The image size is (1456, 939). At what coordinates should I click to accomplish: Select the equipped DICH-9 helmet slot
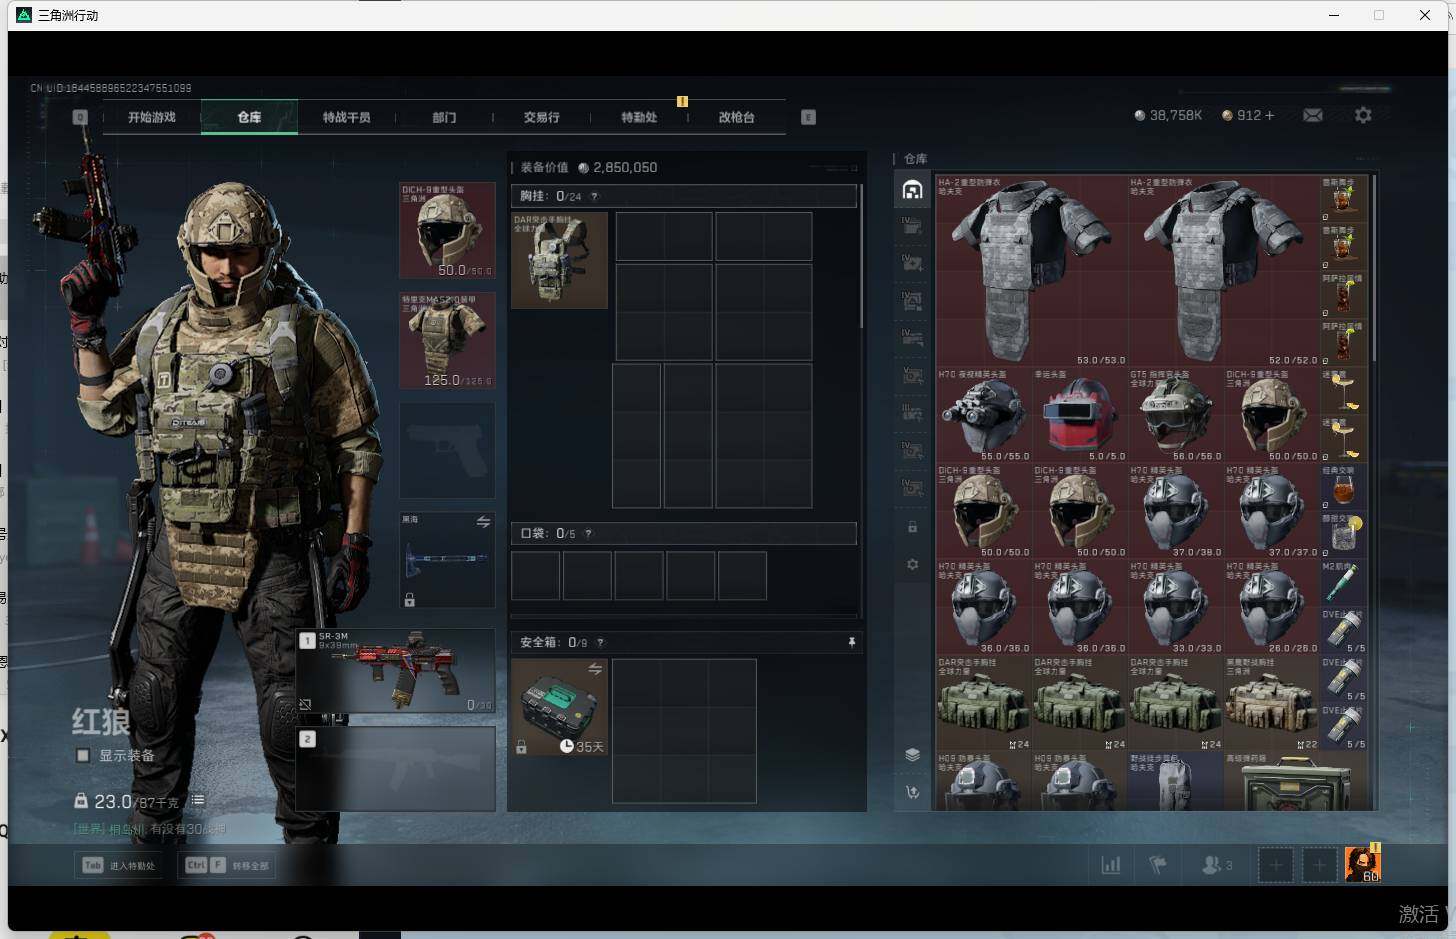447,230
